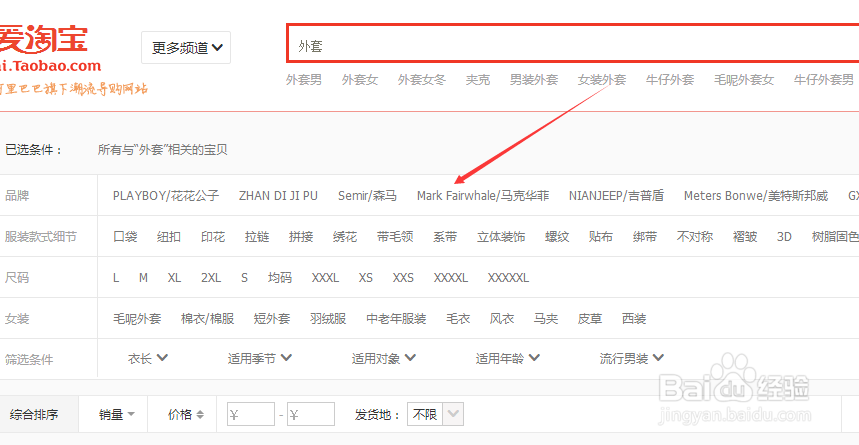Select size 2XL
The width and height of the screenshot is (859, 445).
(x=211, y=278)
